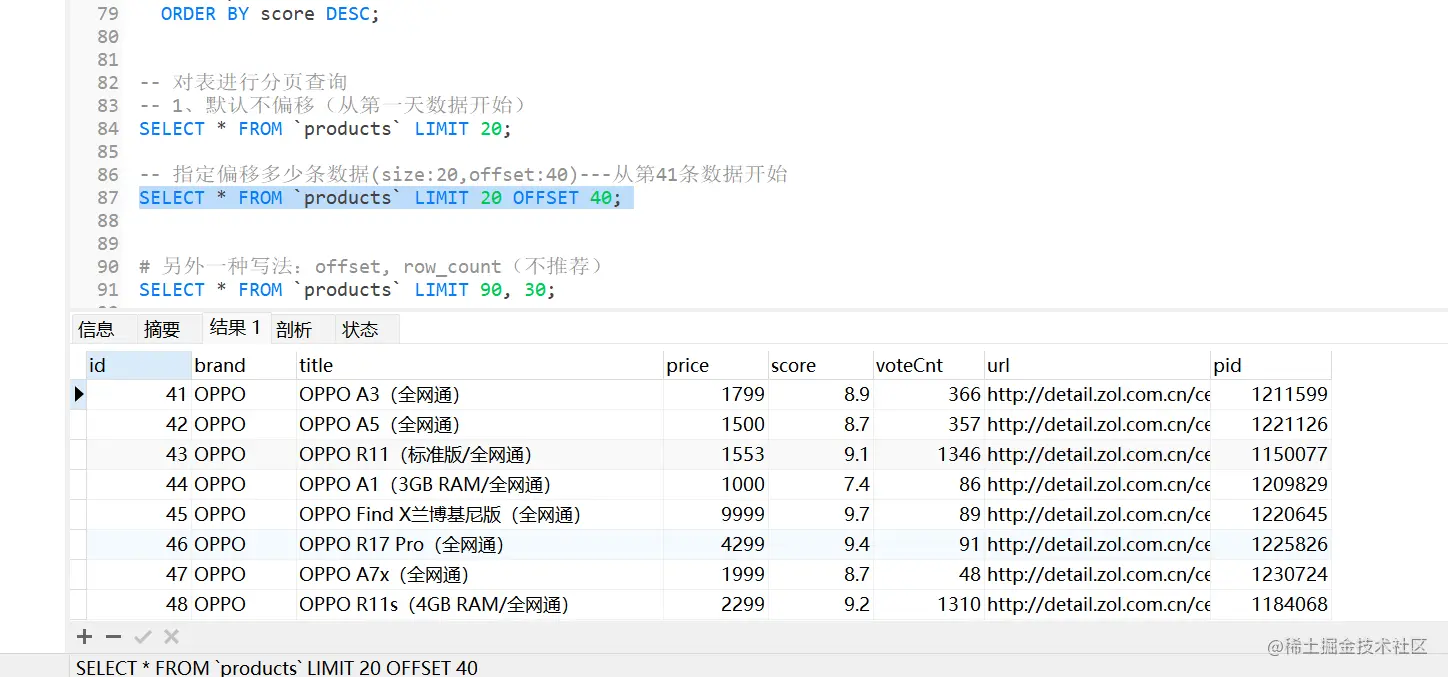Screen dimensions: 1448x677
Task: Apply changes with checkmark icon
Action: click(142, 637)
